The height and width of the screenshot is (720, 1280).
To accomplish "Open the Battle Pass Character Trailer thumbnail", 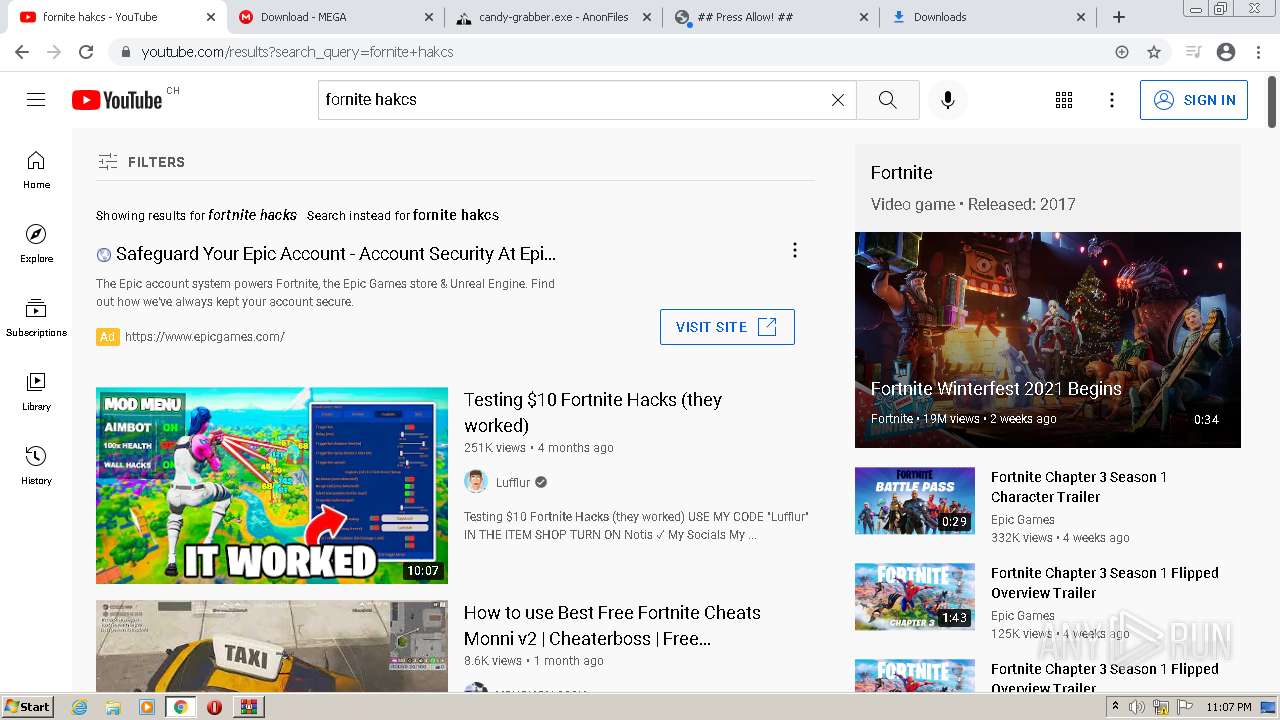I will (x=915, y=501).
